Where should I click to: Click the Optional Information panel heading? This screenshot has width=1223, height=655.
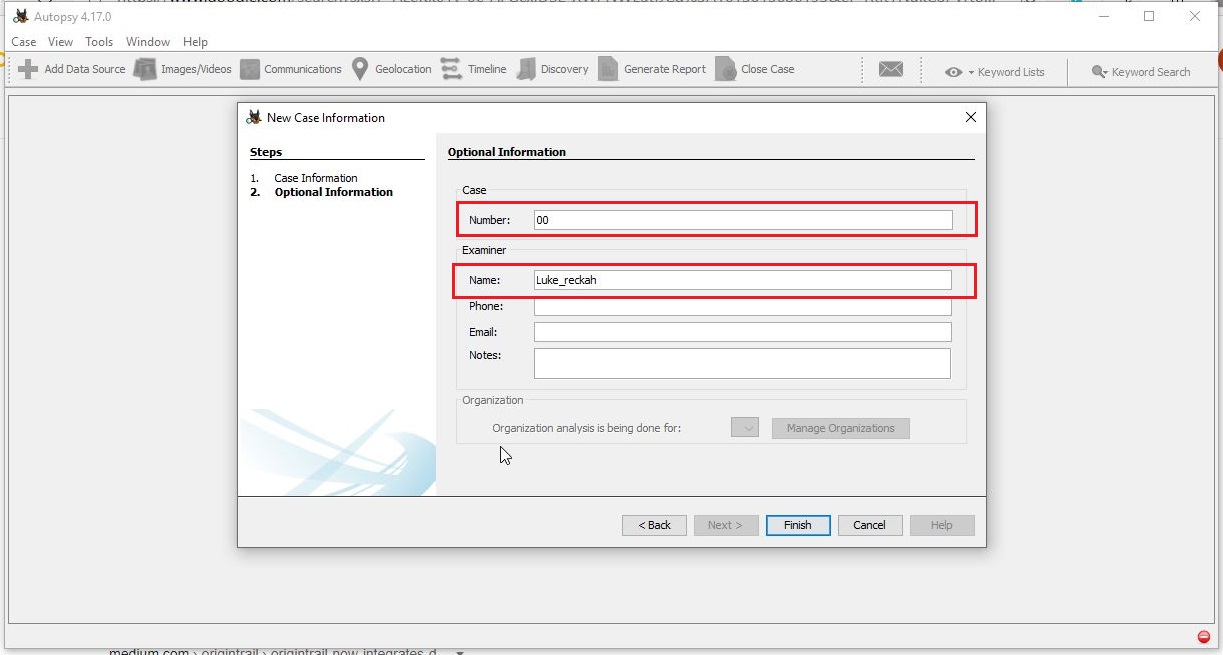(507, 152)
